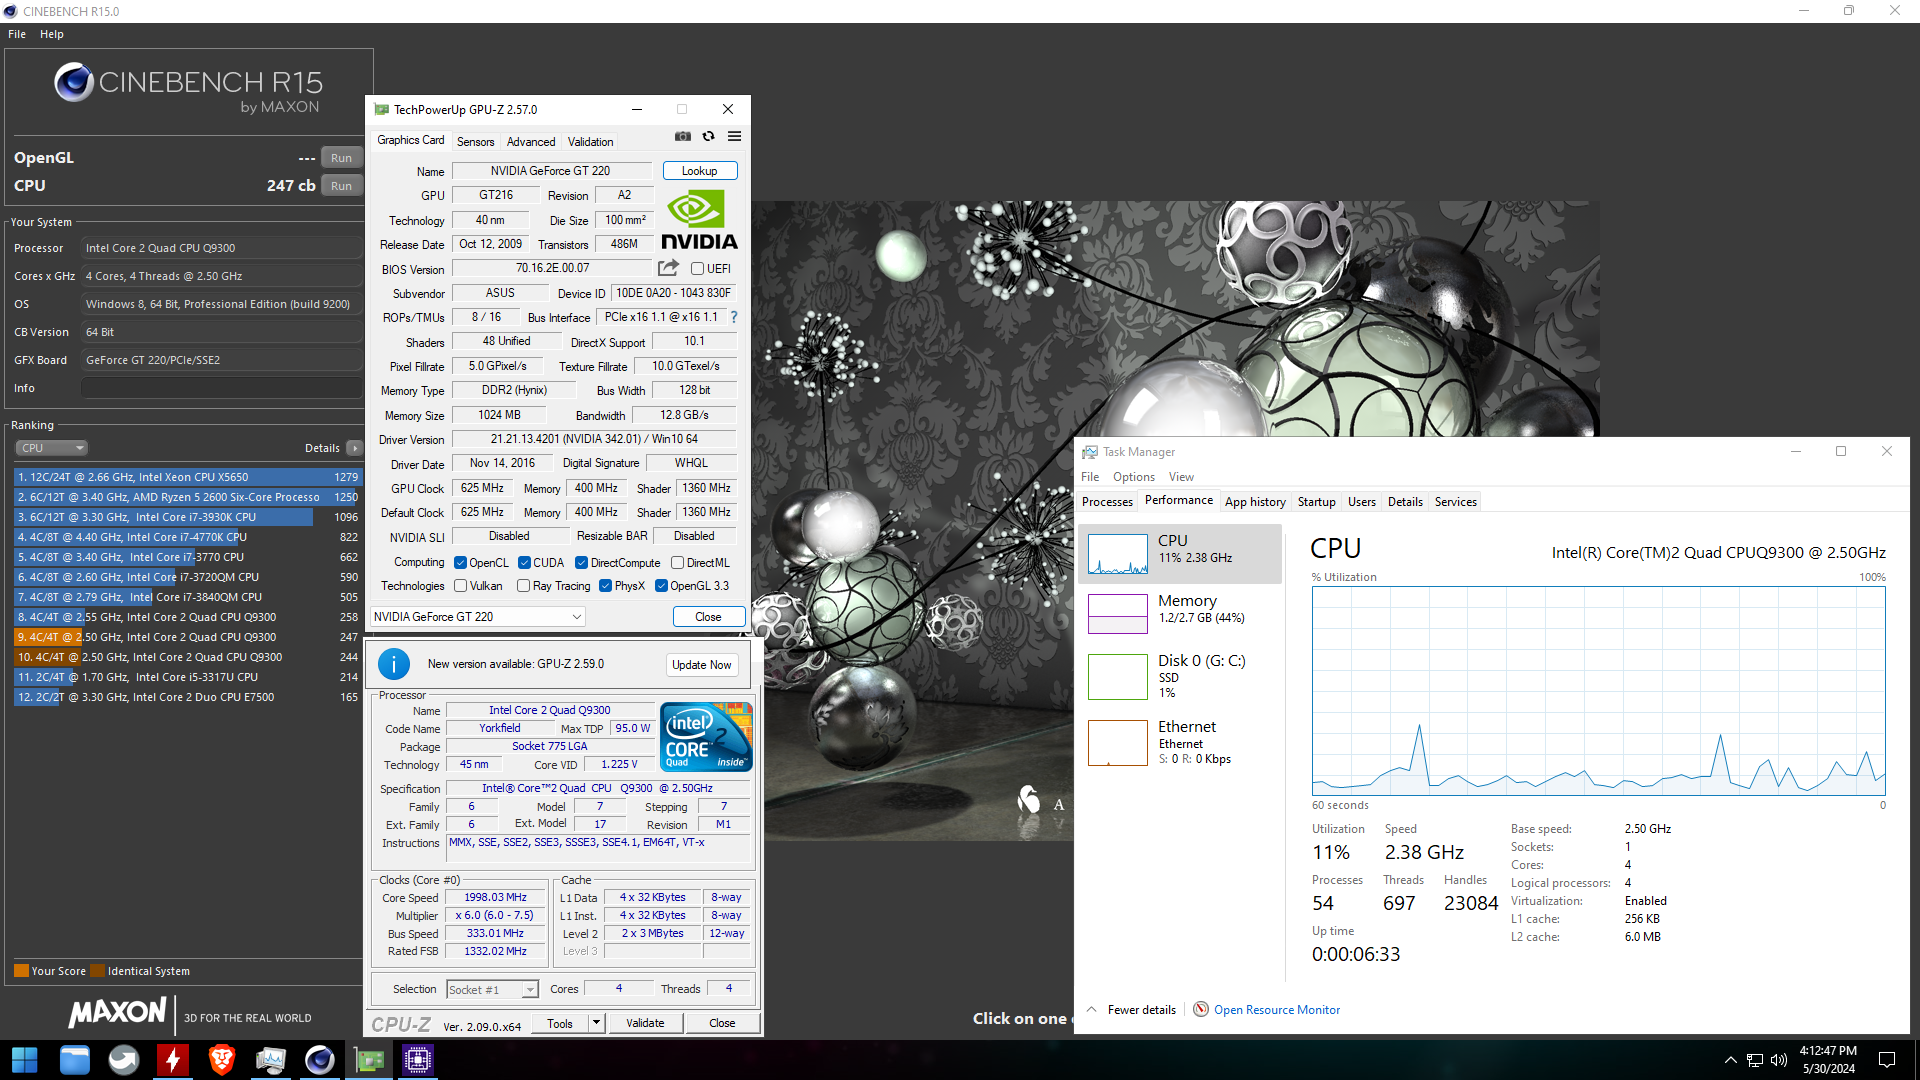
Task: Toggle the OpenGL 3.3 checkbox
Action: click(661, 586)
